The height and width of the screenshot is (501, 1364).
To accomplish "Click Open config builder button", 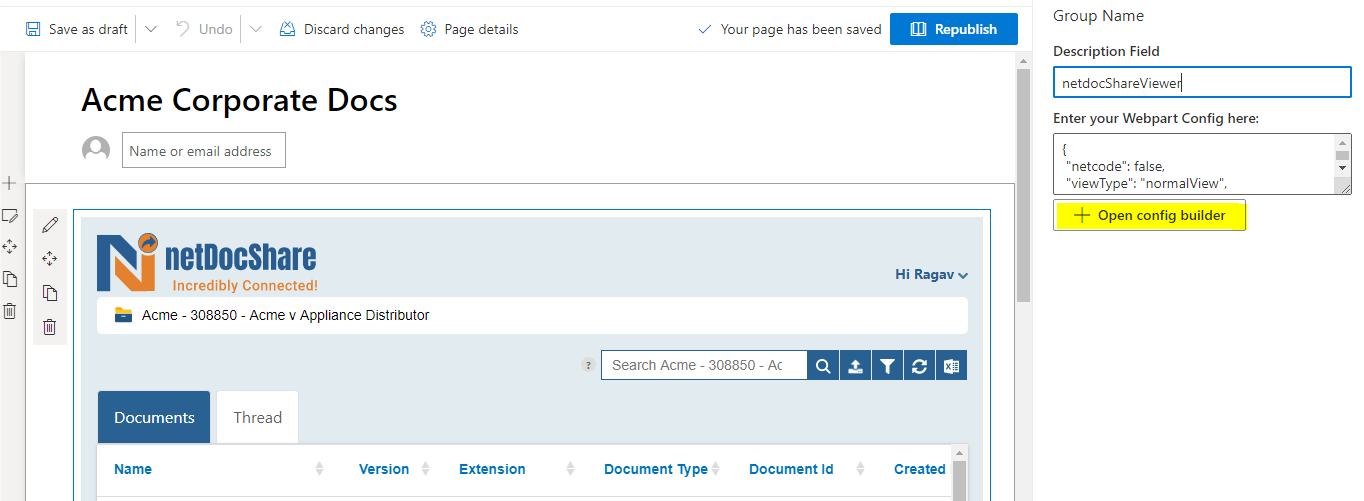I will point(1149,215).
